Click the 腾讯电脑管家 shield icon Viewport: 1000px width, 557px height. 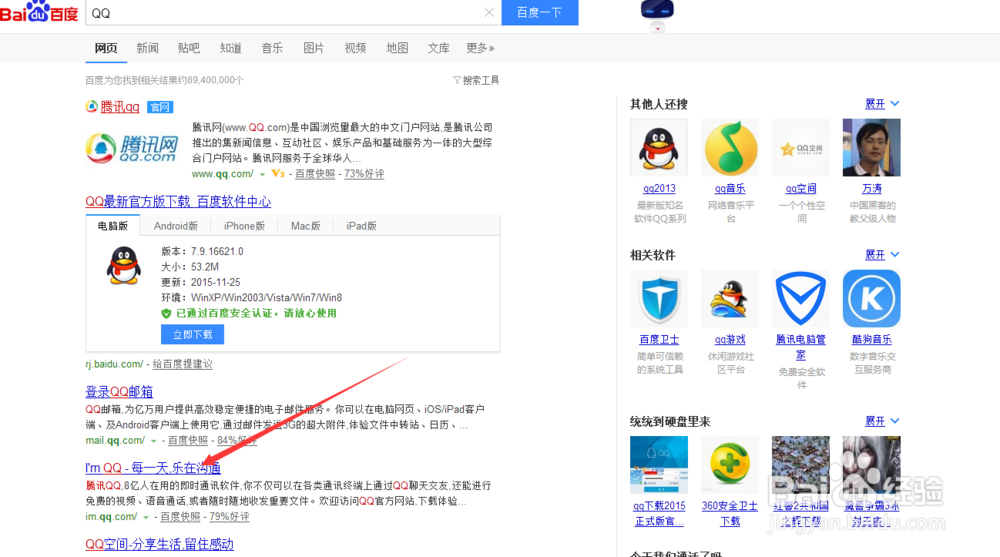pyautogui.click(x=800, y=299)
